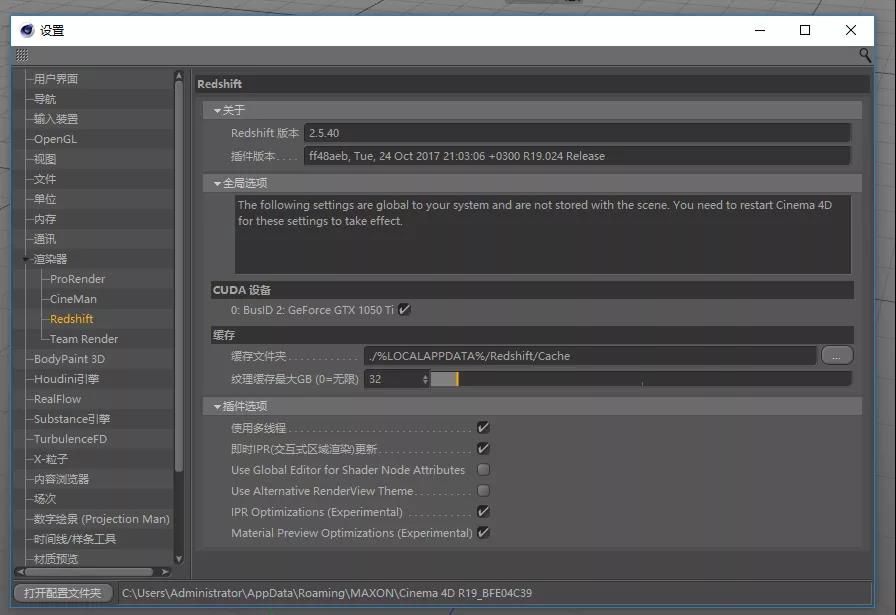Select RealFlow category
This screenshot has height=615, width=896.
pos(57,399)
